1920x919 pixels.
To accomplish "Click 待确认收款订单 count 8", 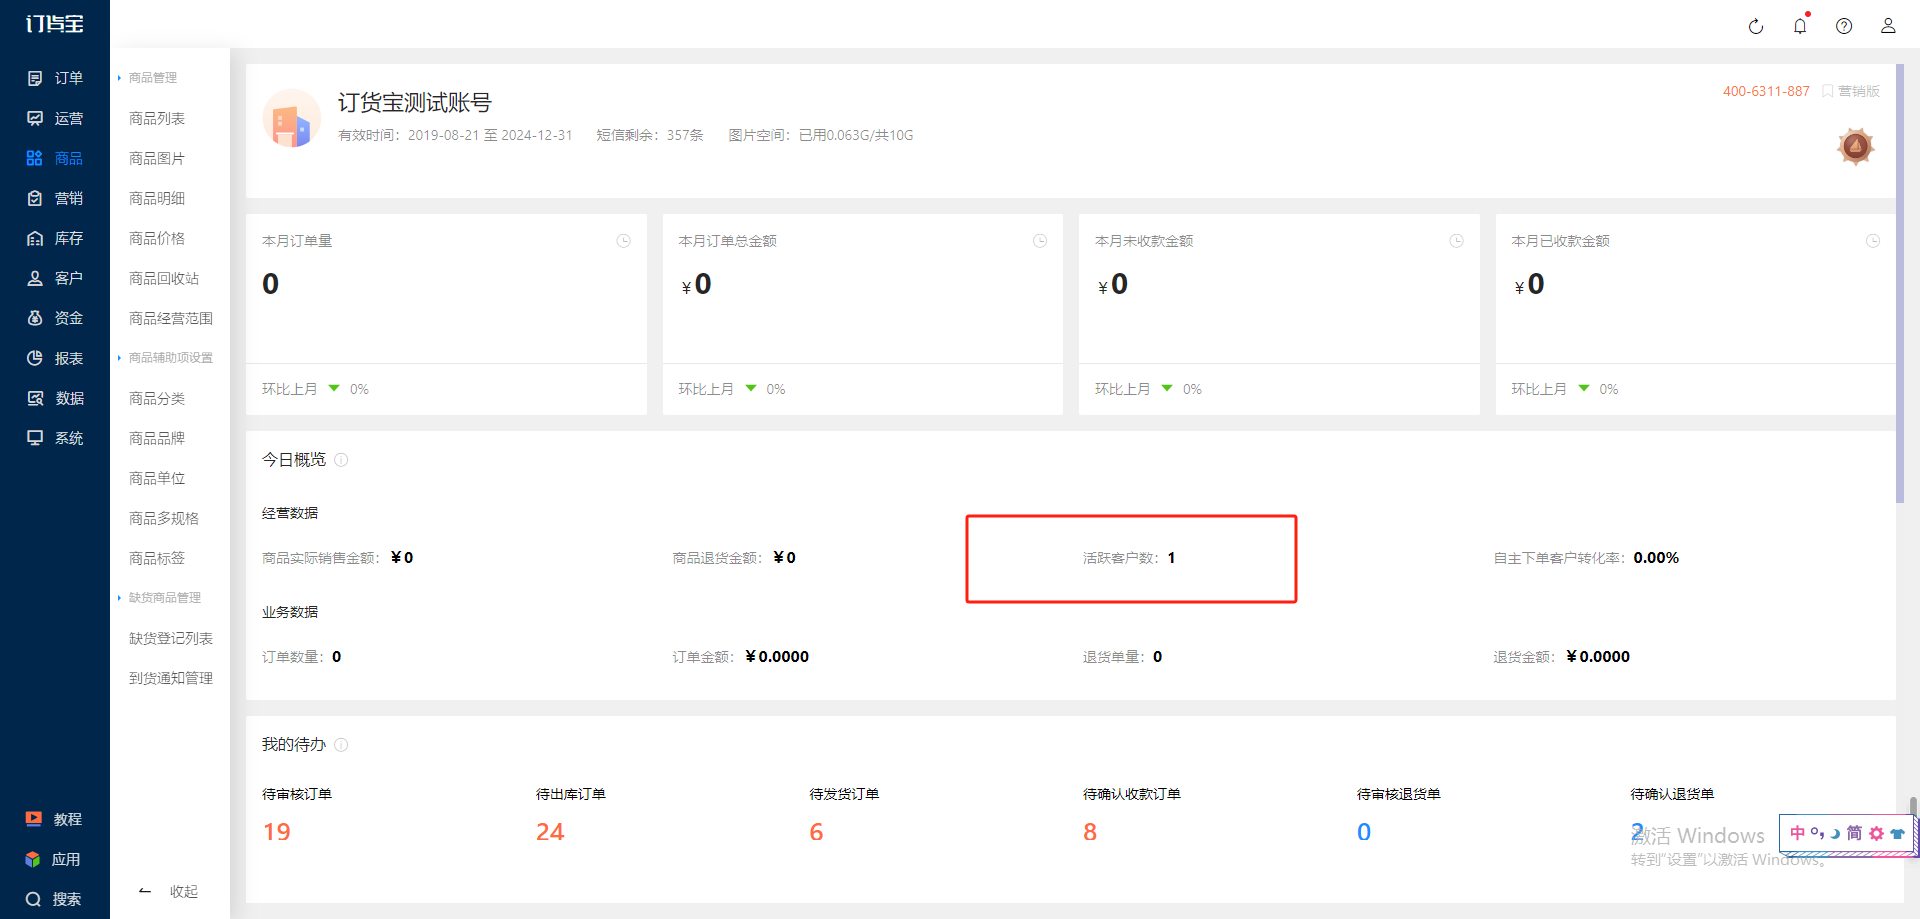I will (1090, 832).
